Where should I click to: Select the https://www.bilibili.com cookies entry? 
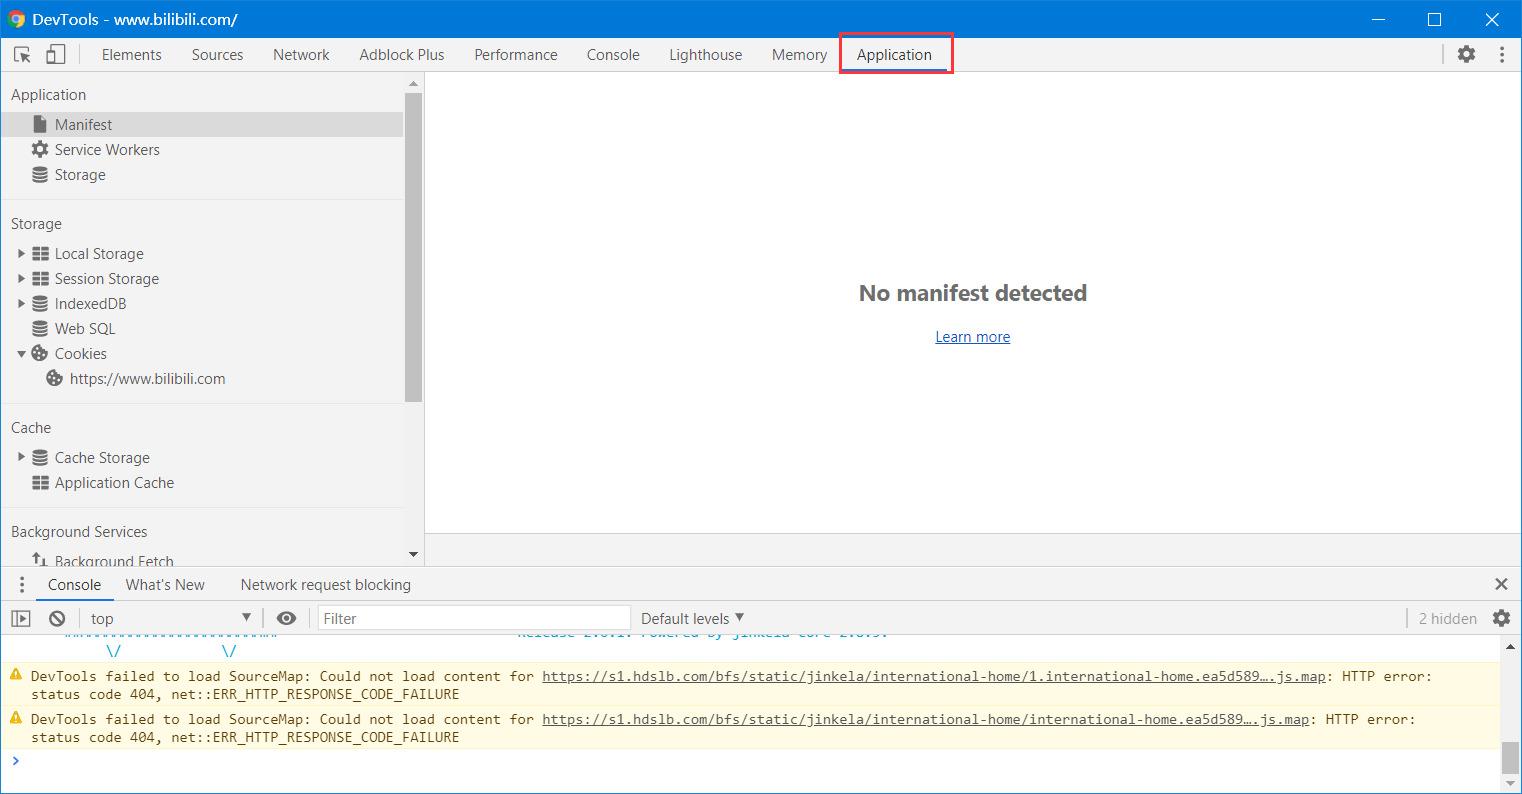(x=202, y=378)
